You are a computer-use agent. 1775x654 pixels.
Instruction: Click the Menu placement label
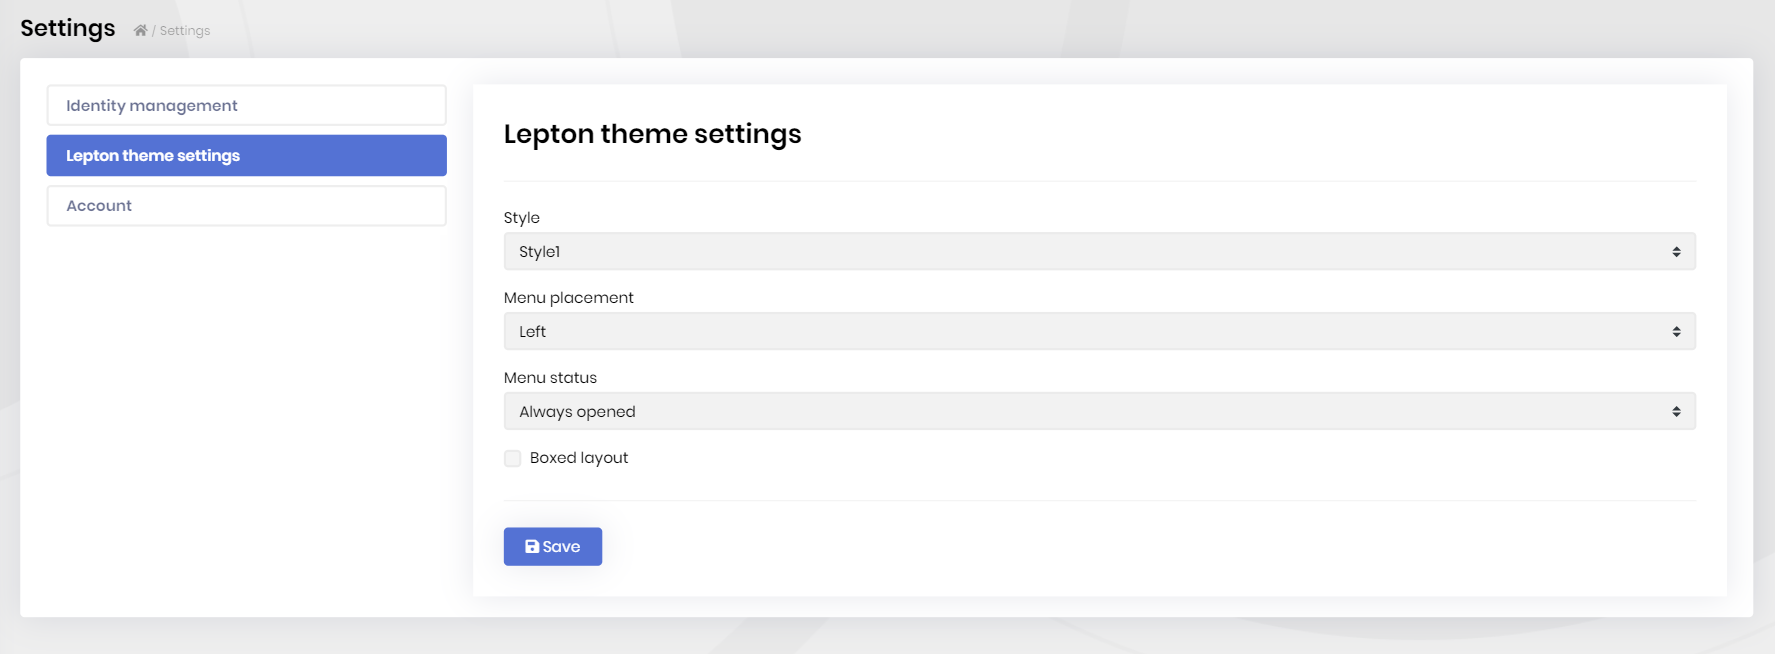(569, 297)
